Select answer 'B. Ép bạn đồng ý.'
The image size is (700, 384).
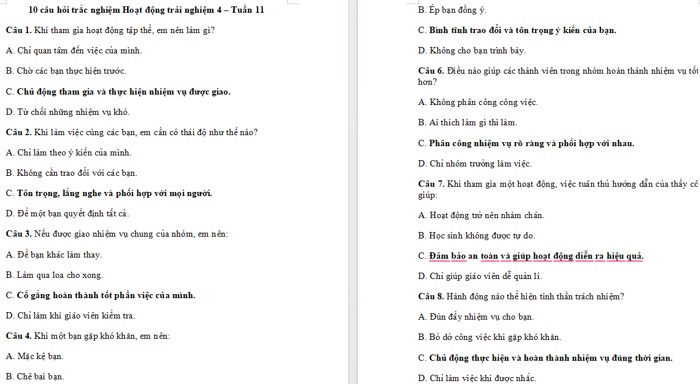pyautogui.click(x=452, y=10)
